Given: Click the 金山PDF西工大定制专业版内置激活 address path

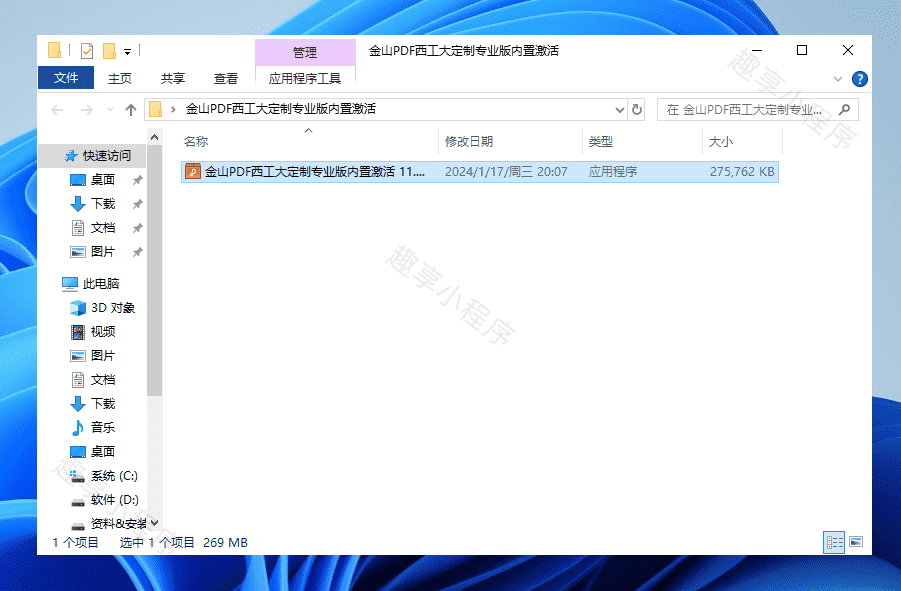Looking at the screenshot, I should click(x=281, y=109).
